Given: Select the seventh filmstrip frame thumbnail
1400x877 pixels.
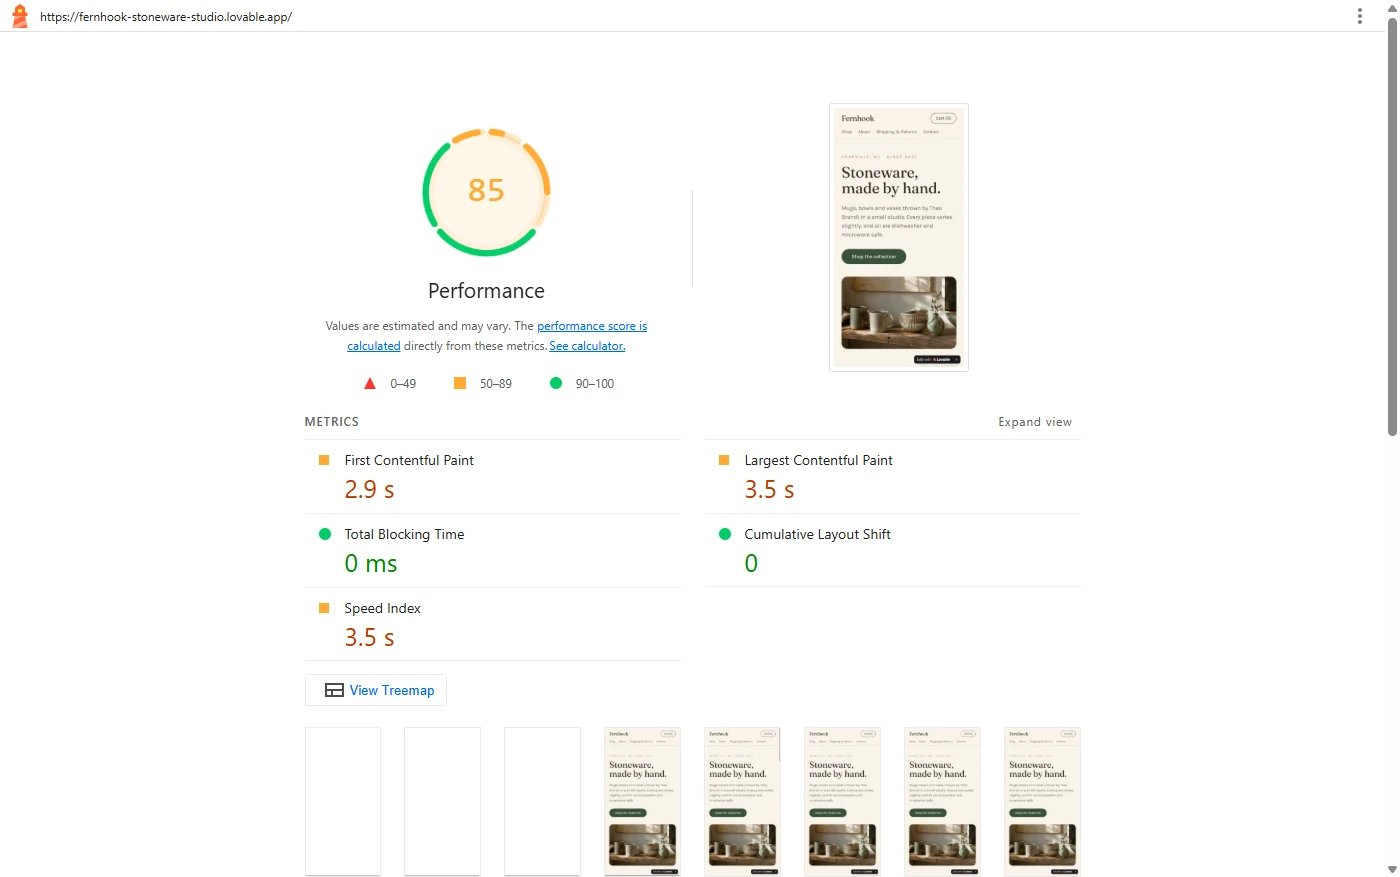Looking at the screenshot, I should coord(943,801).
